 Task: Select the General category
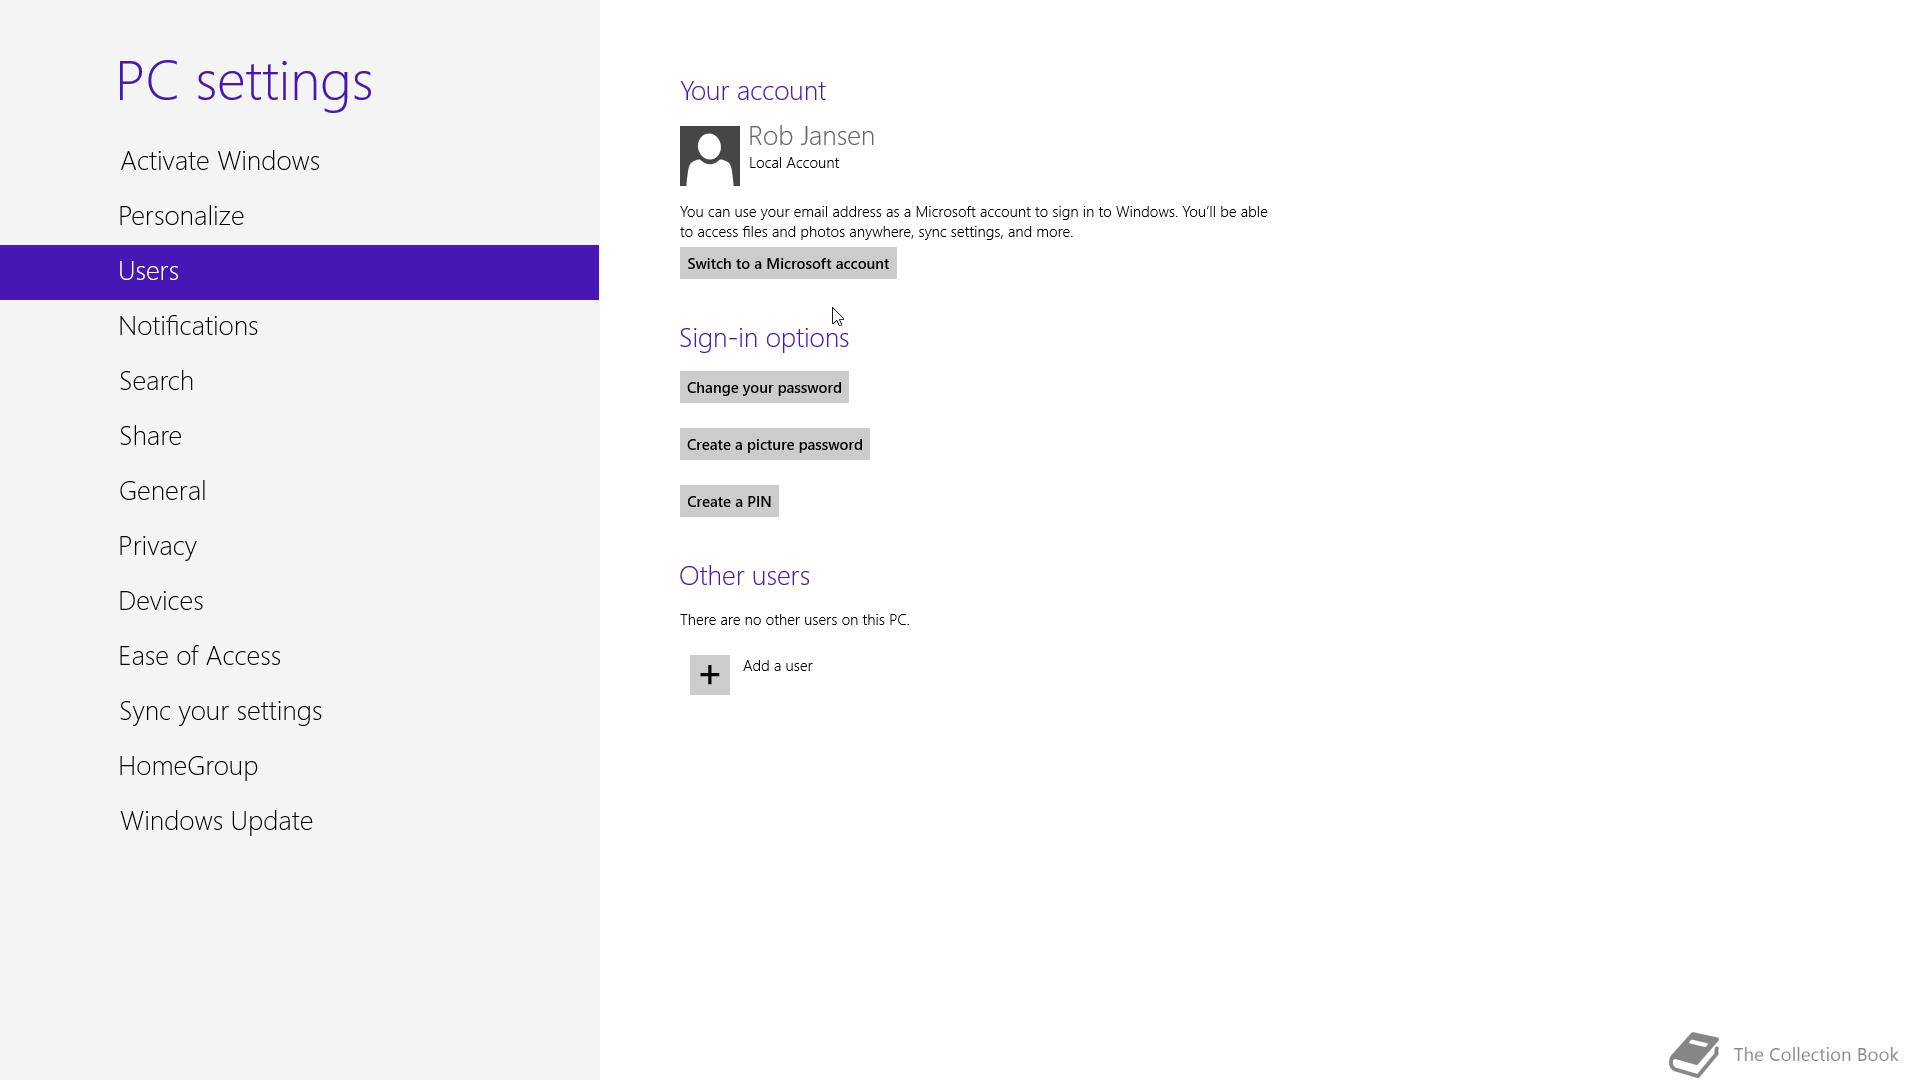pyautogui.click(x=299, y=491)
